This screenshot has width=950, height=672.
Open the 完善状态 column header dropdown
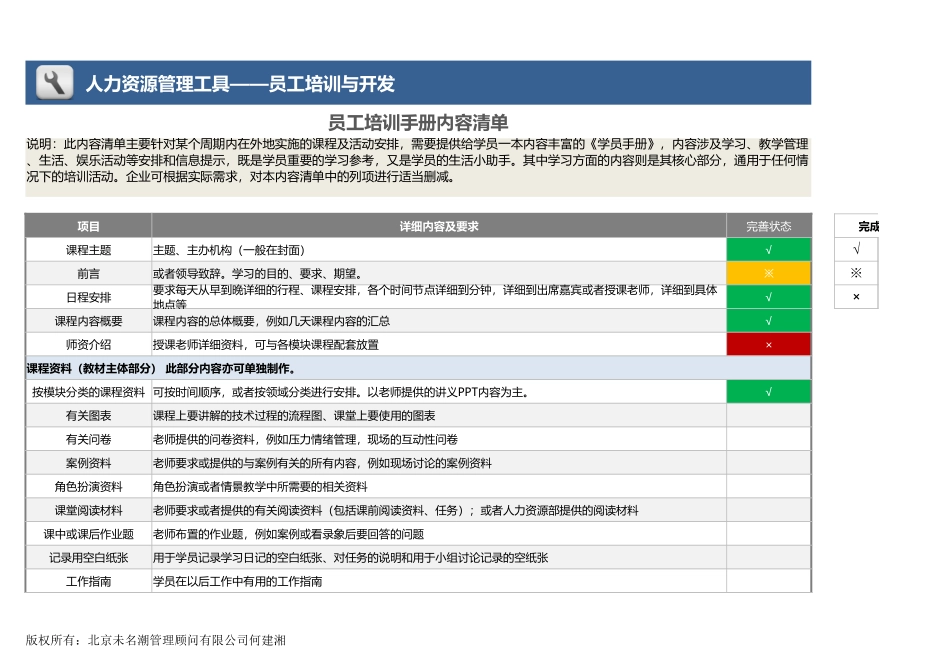(768, 226)
